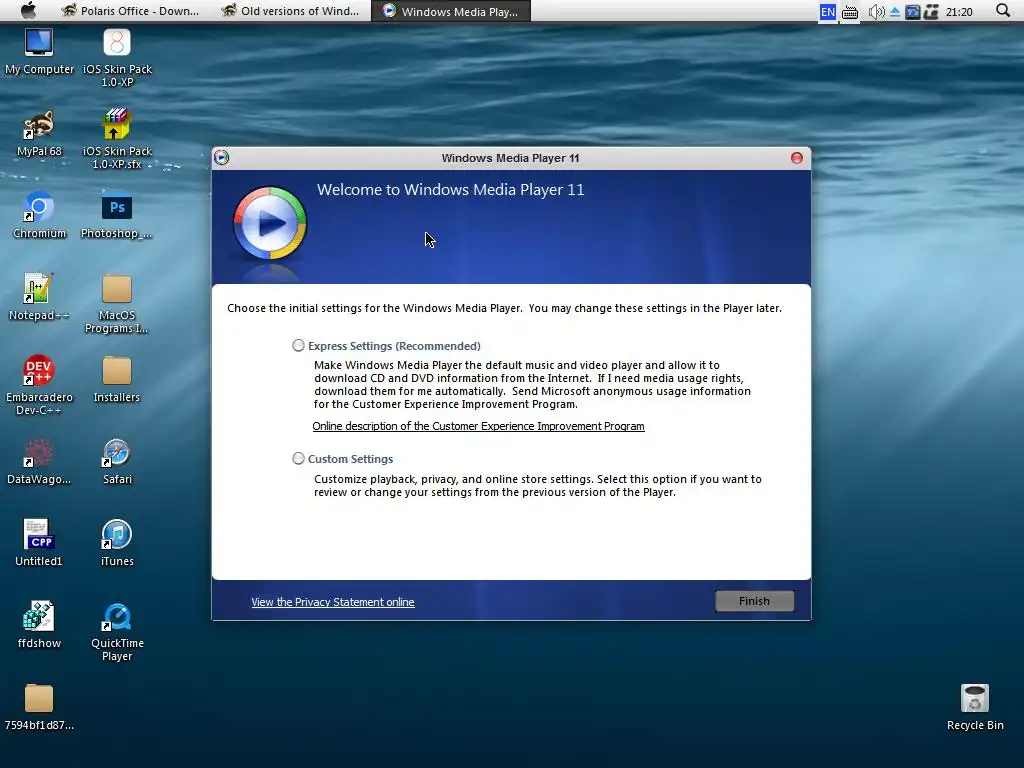Open the Apple menu icon
The height and width of the screenshot is (768, 1024).
click(x=29, y=10)
